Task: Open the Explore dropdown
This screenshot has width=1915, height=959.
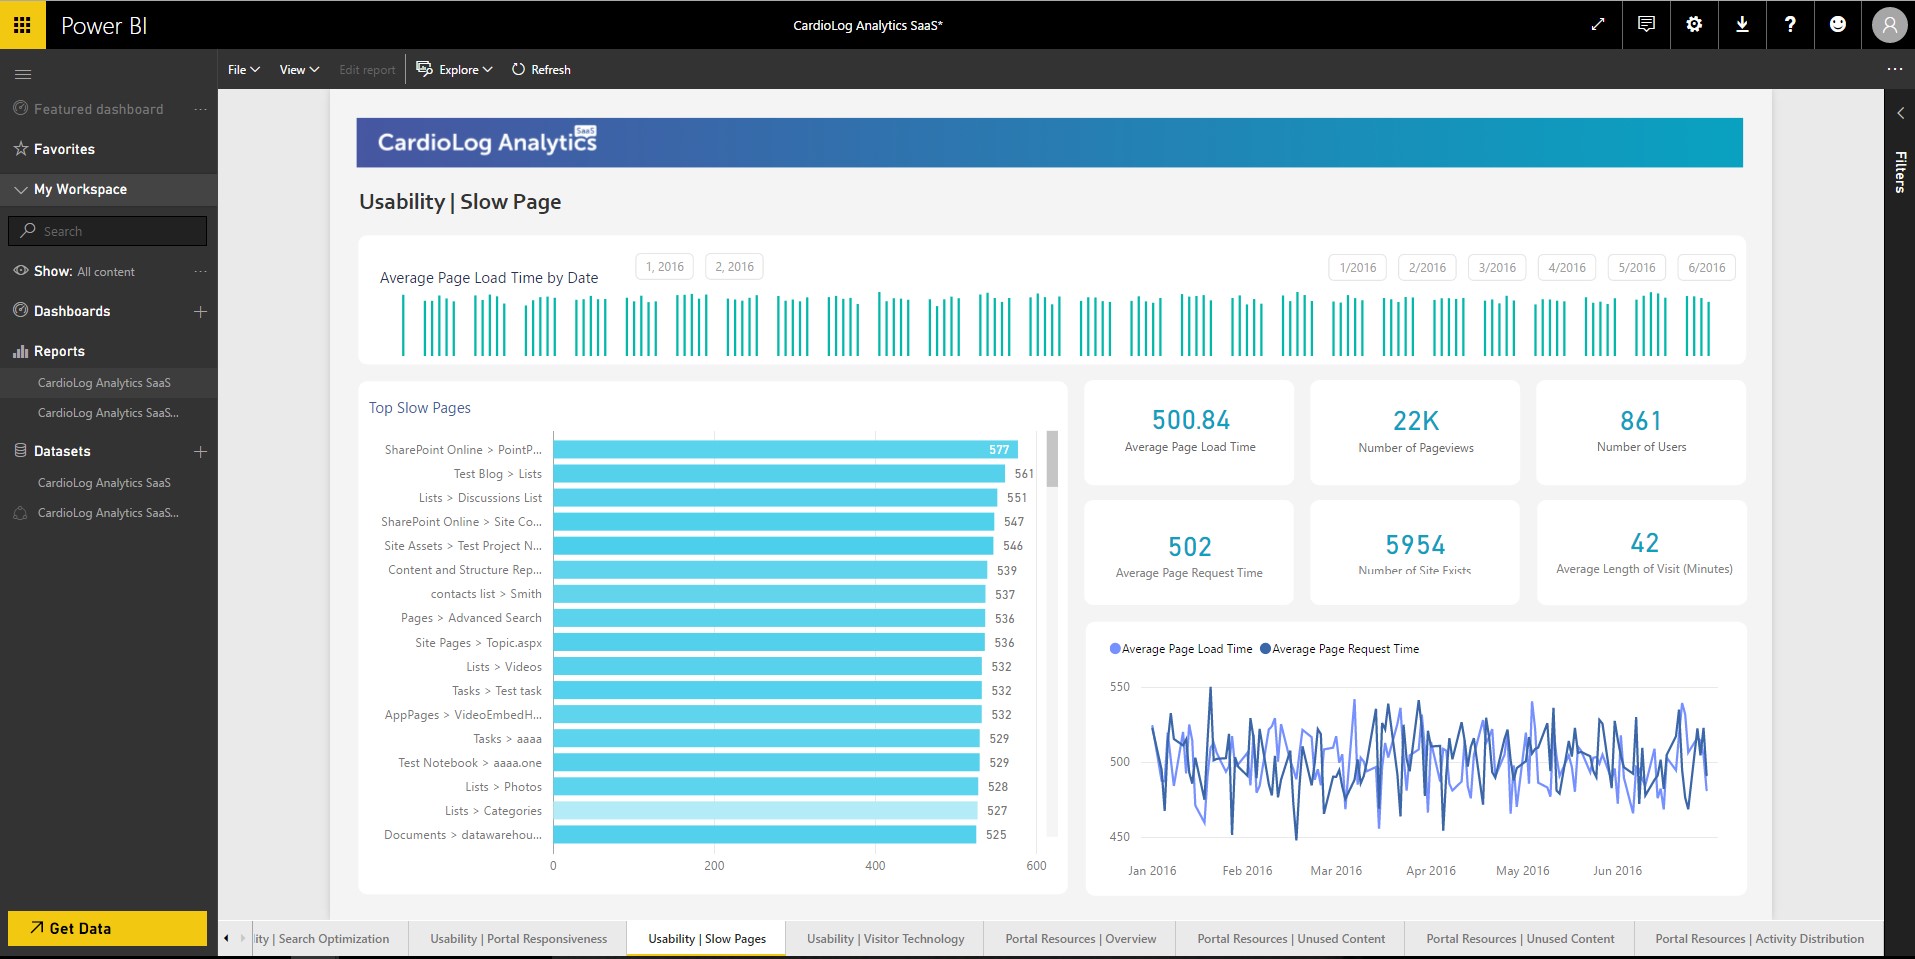Action: click(454, 69)
